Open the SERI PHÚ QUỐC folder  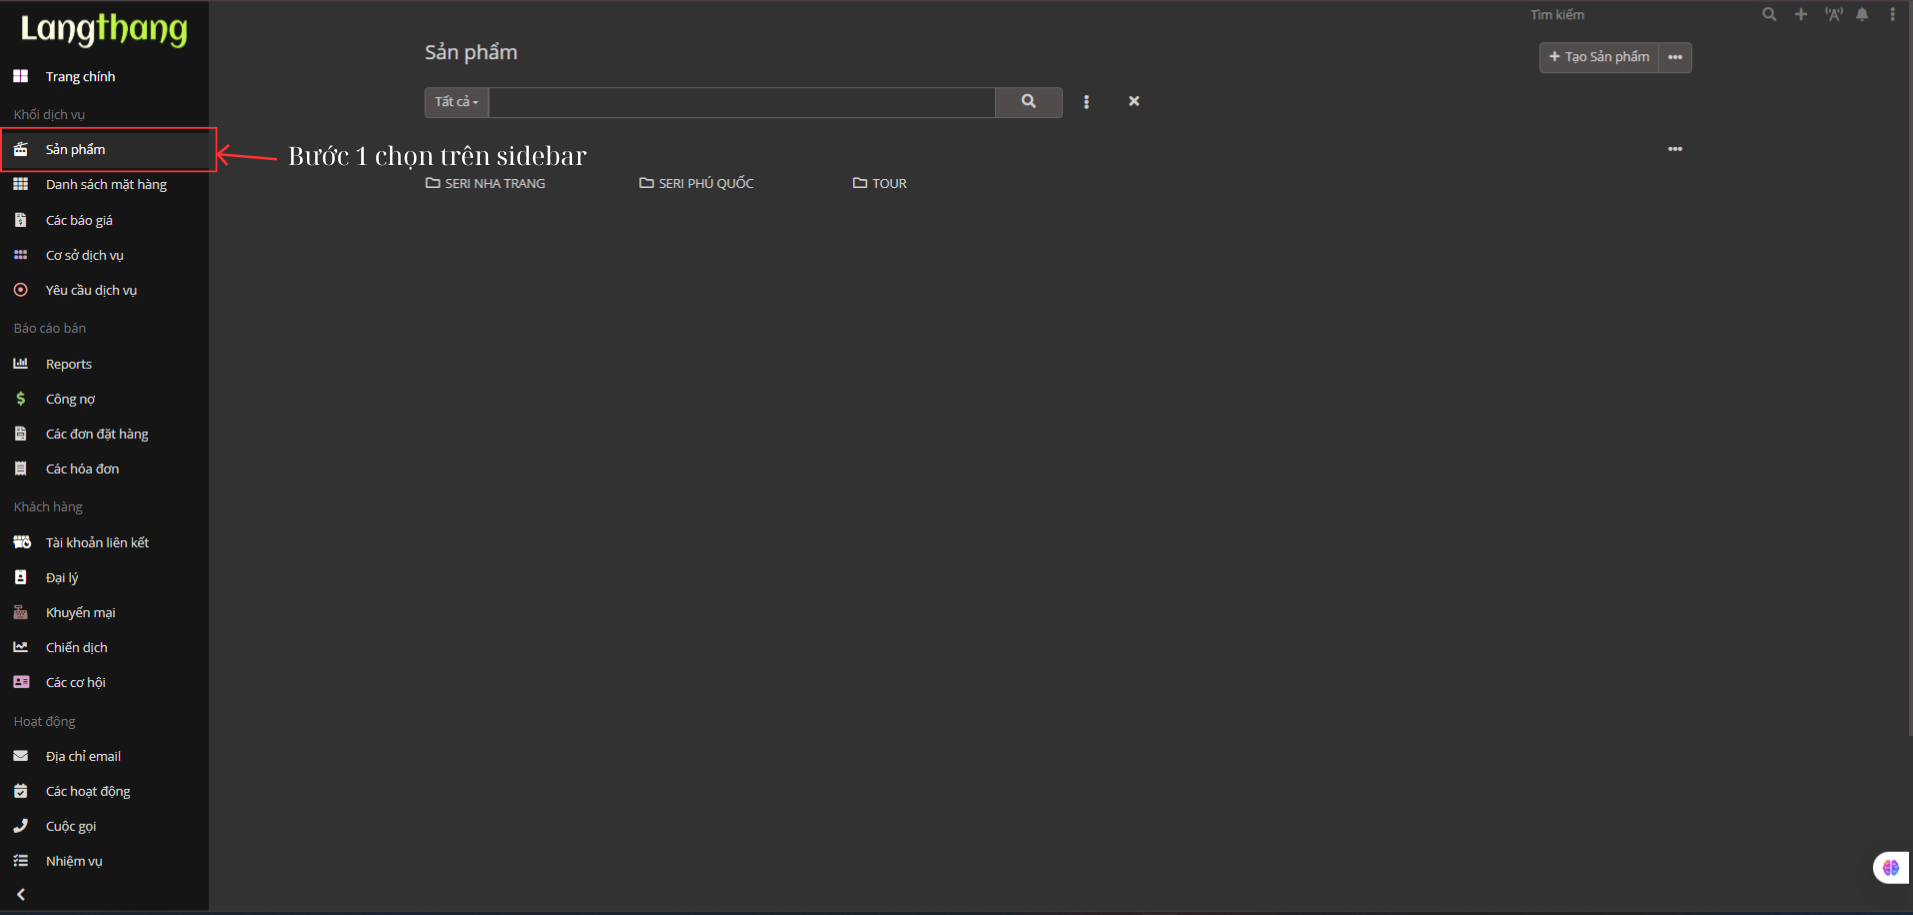(697, 184)
